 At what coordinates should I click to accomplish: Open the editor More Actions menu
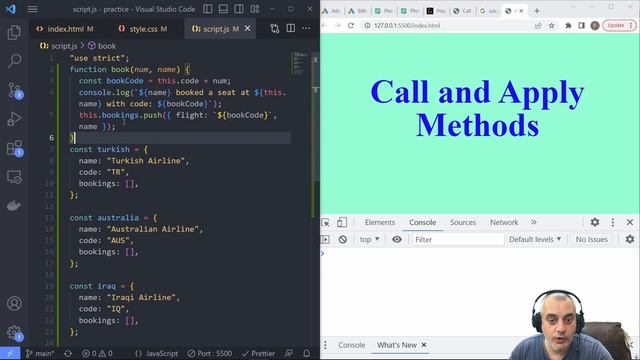(x=306, y=28)
